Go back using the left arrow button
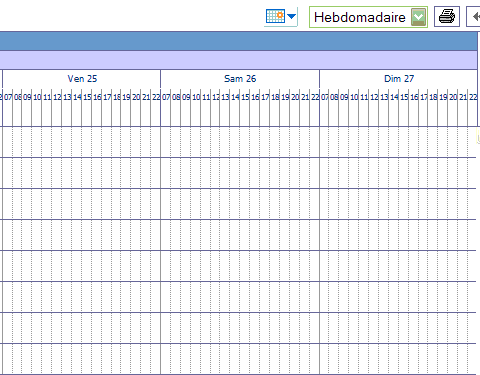Viewport: 480px width, 375px height. (474, 16)
